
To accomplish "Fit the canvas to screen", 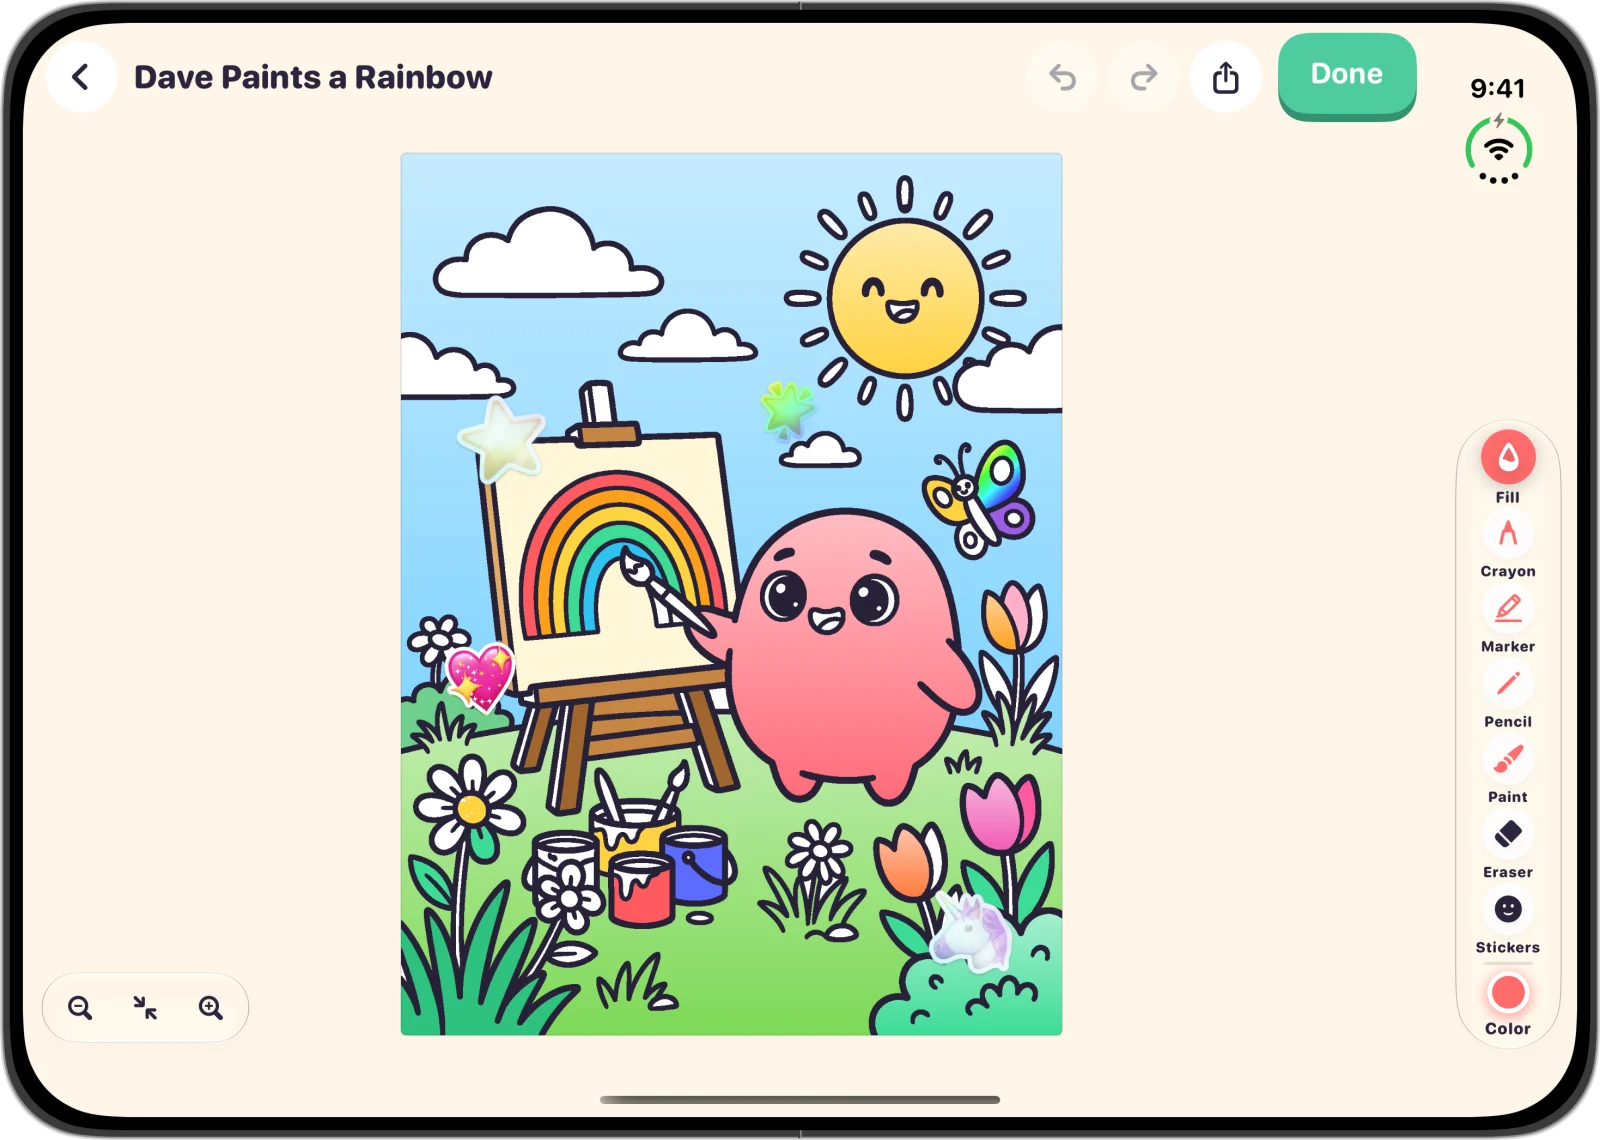I will (145, 1008).
